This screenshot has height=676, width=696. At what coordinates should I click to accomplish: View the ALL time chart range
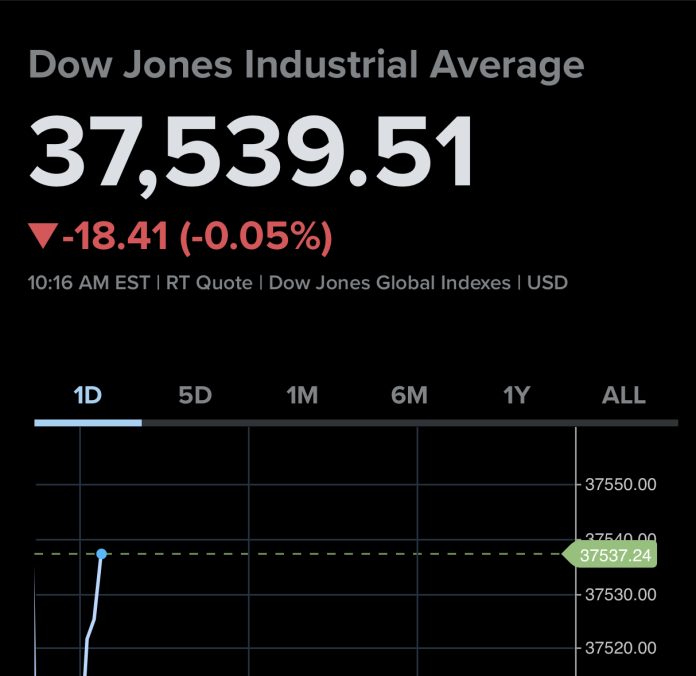(623, 395)
